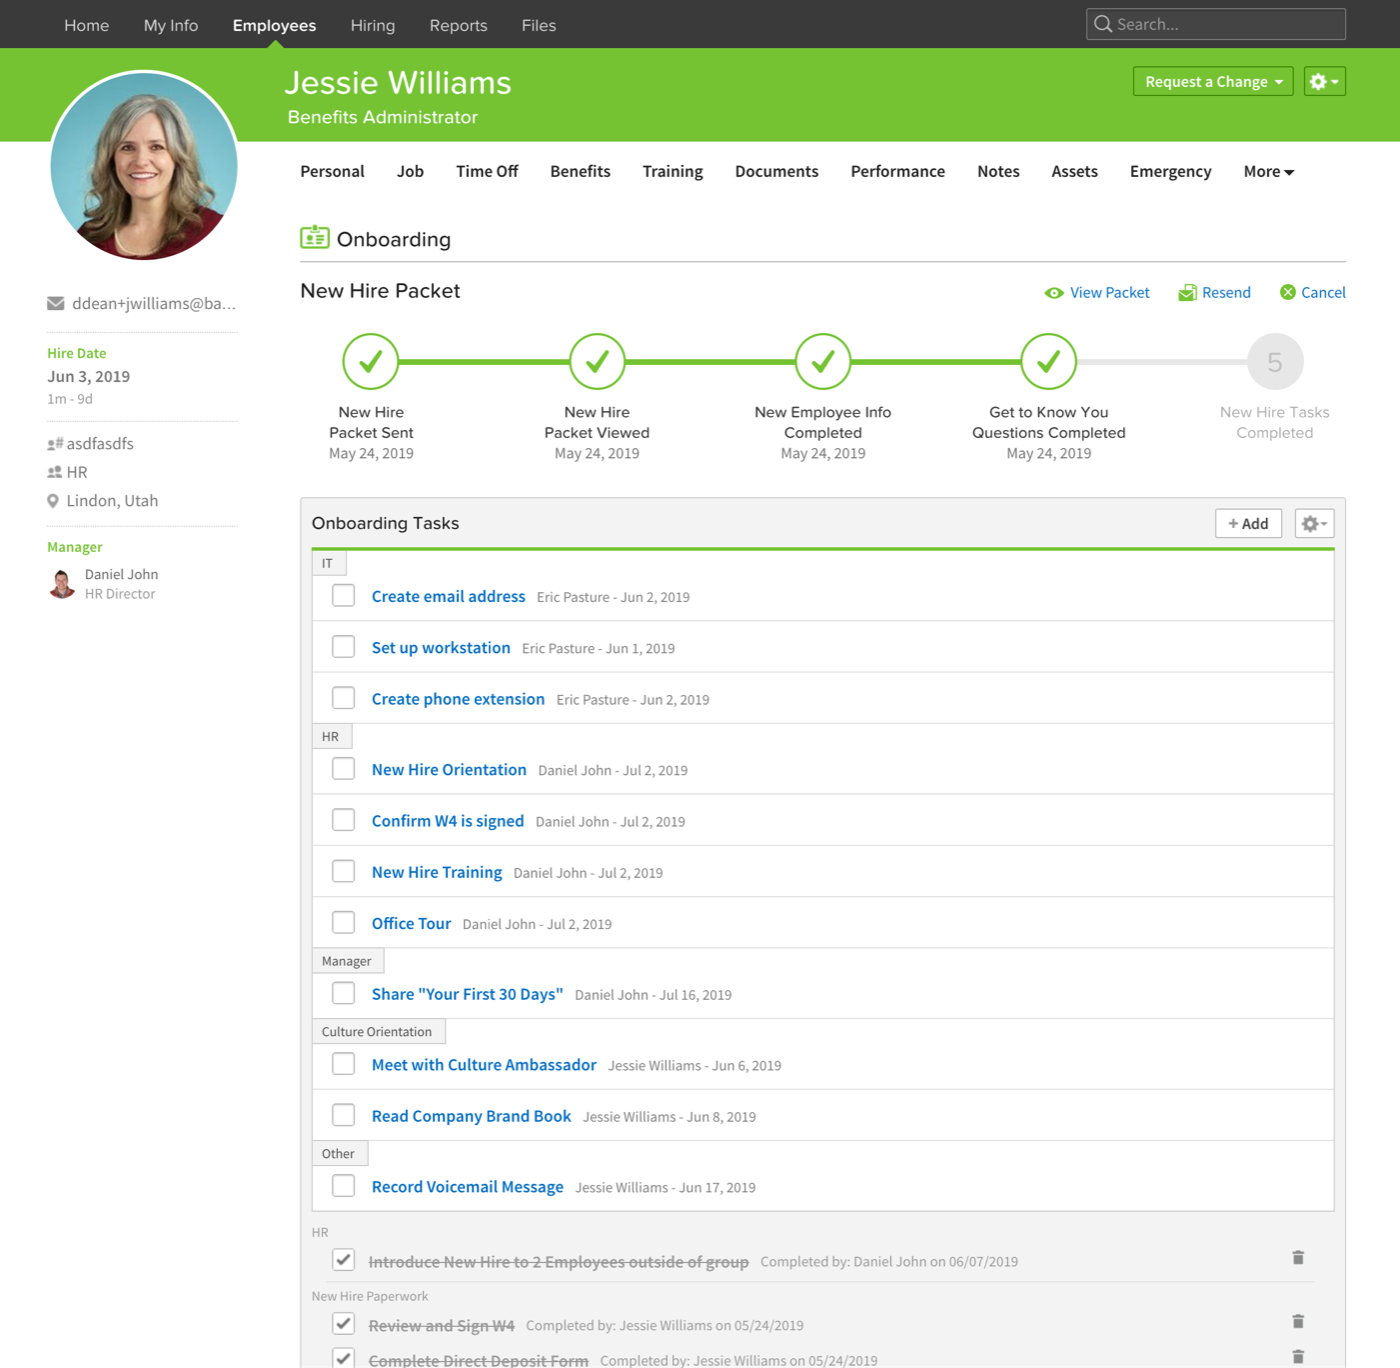
Task: Uncheck the completed Introduce New Hire task
Action: coord(343,1260)
